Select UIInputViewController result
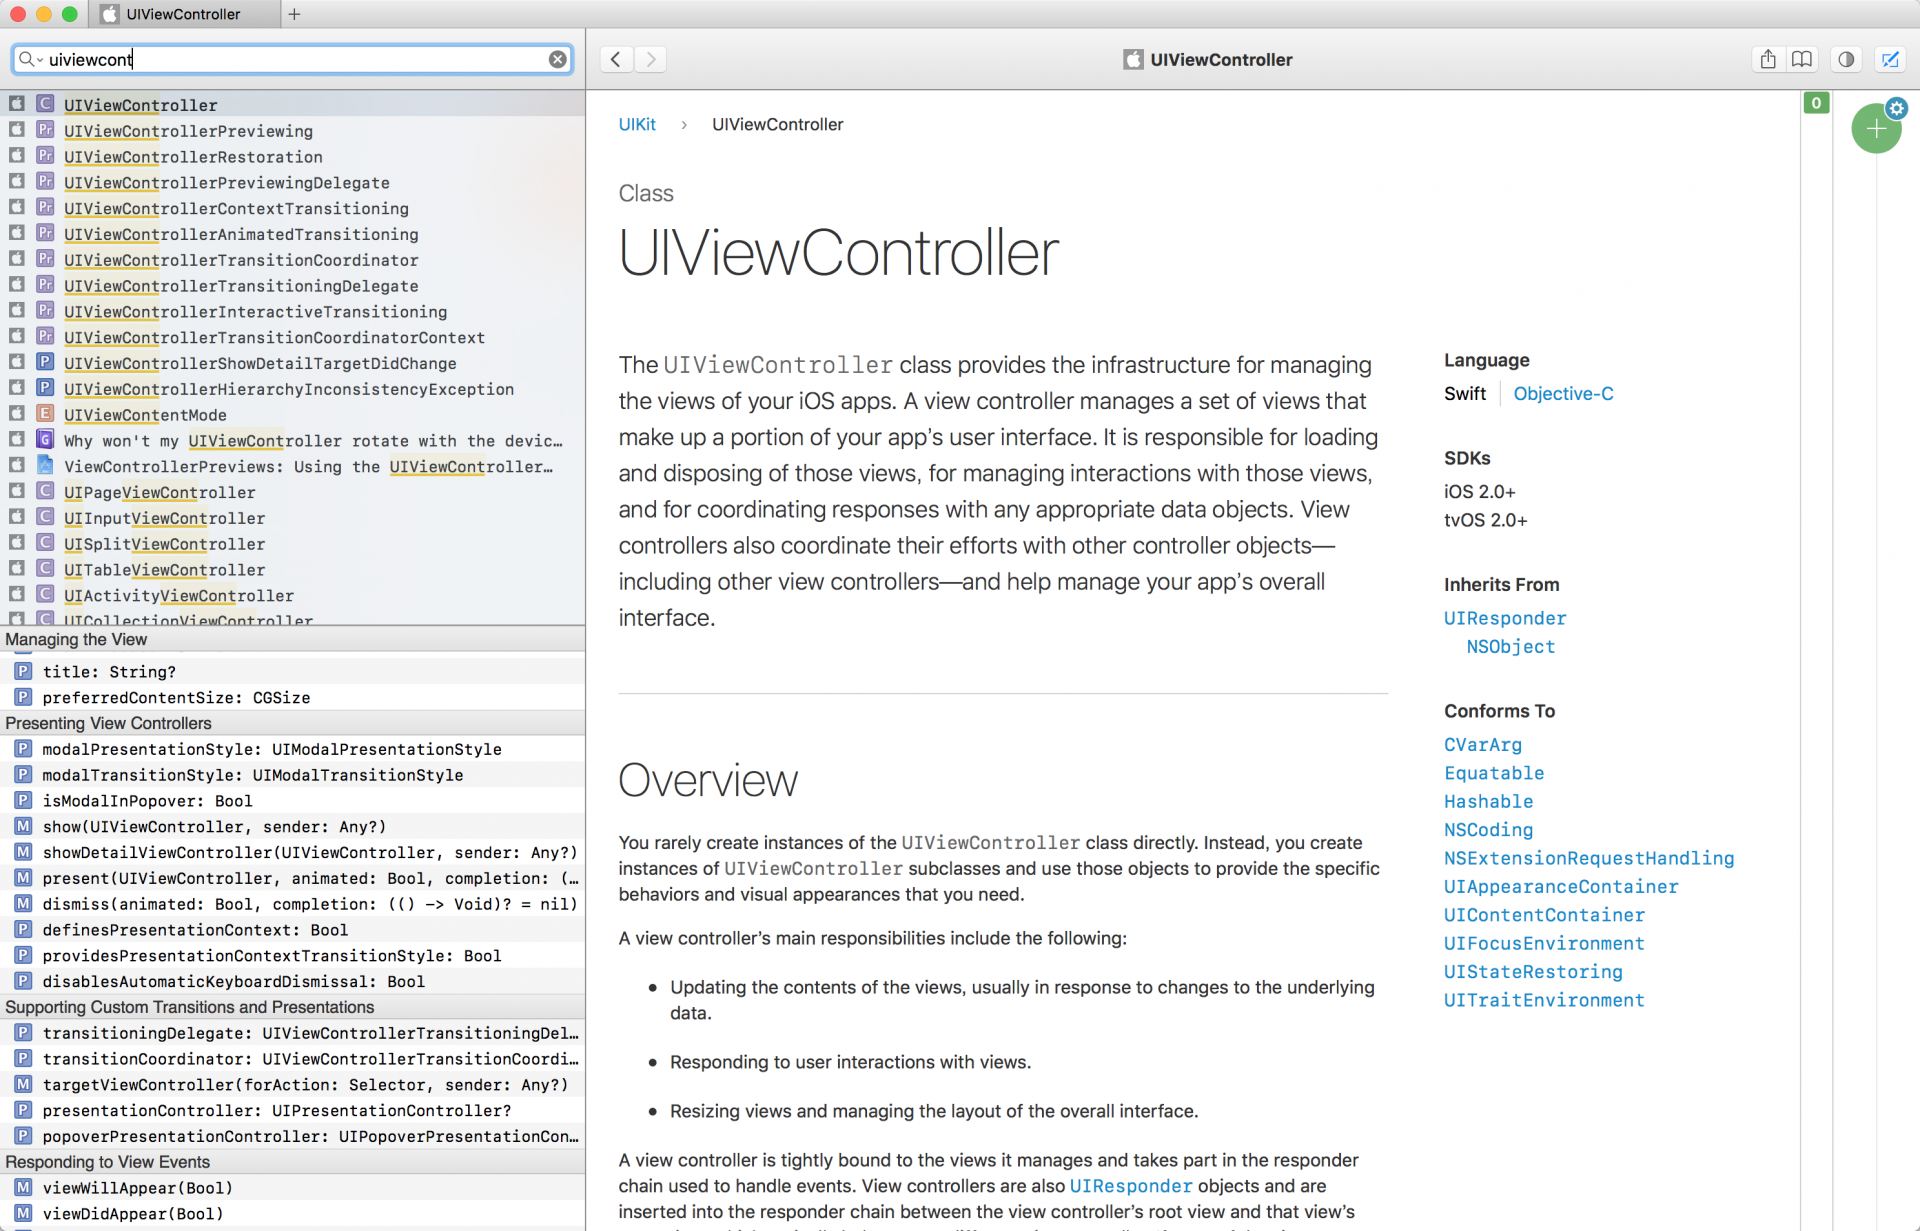The image size is (1920, 1231). pyautogui.click(x=292, y=518)
